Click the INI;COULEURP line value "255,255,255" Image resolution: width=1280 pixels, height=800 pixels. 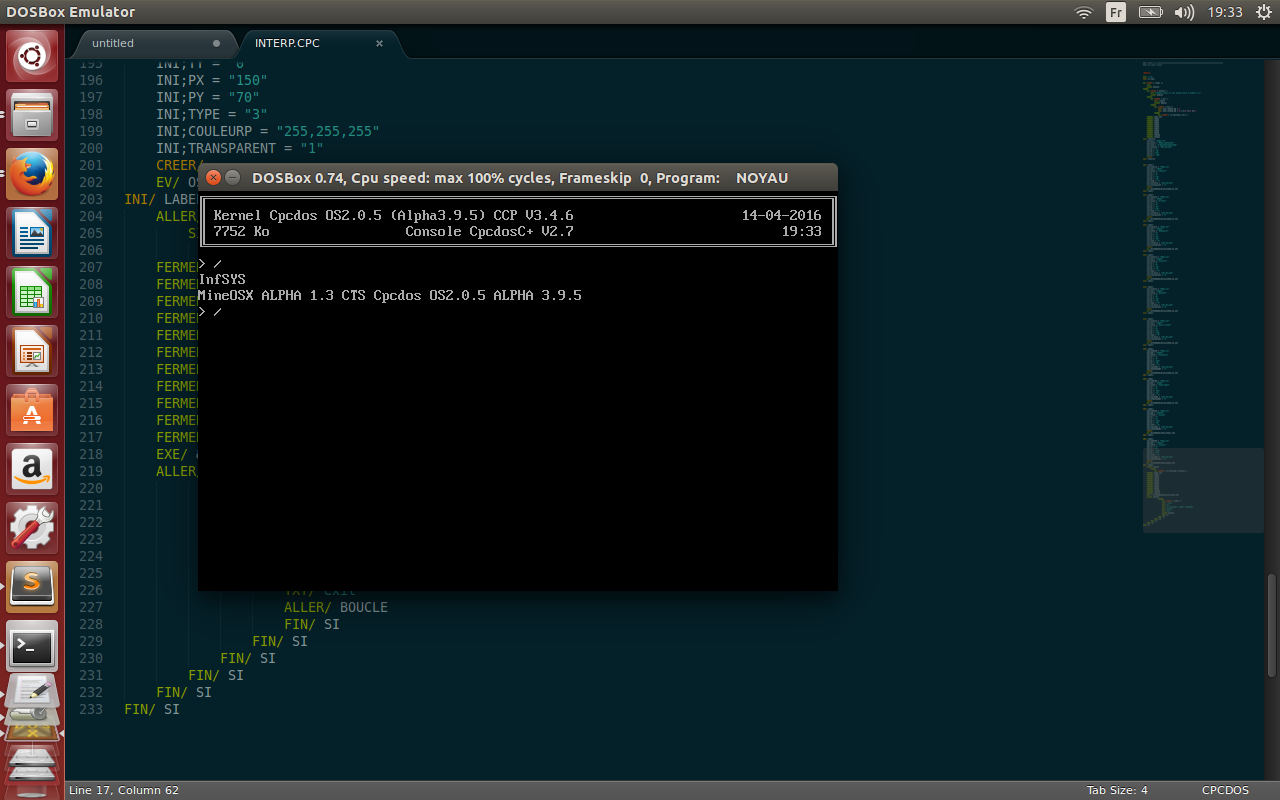click(x=328, y=131)
